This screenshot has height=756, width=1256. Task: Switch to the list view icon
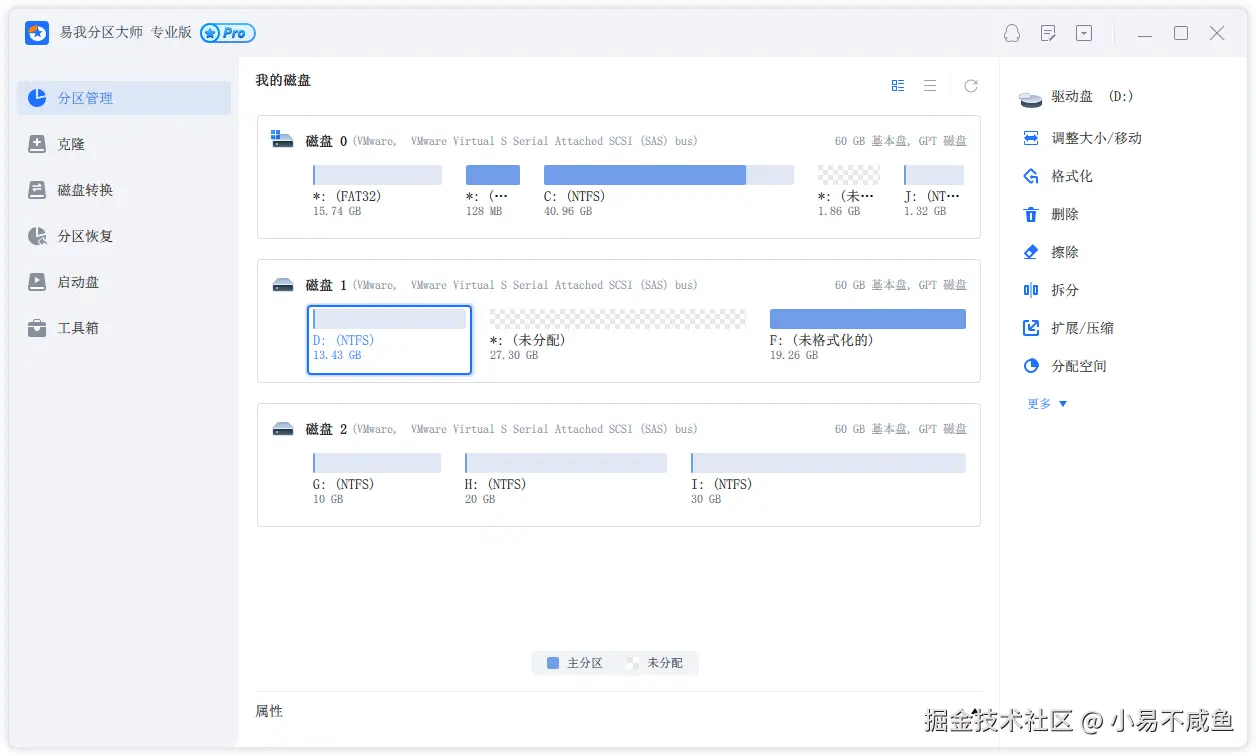coord(930,86)
